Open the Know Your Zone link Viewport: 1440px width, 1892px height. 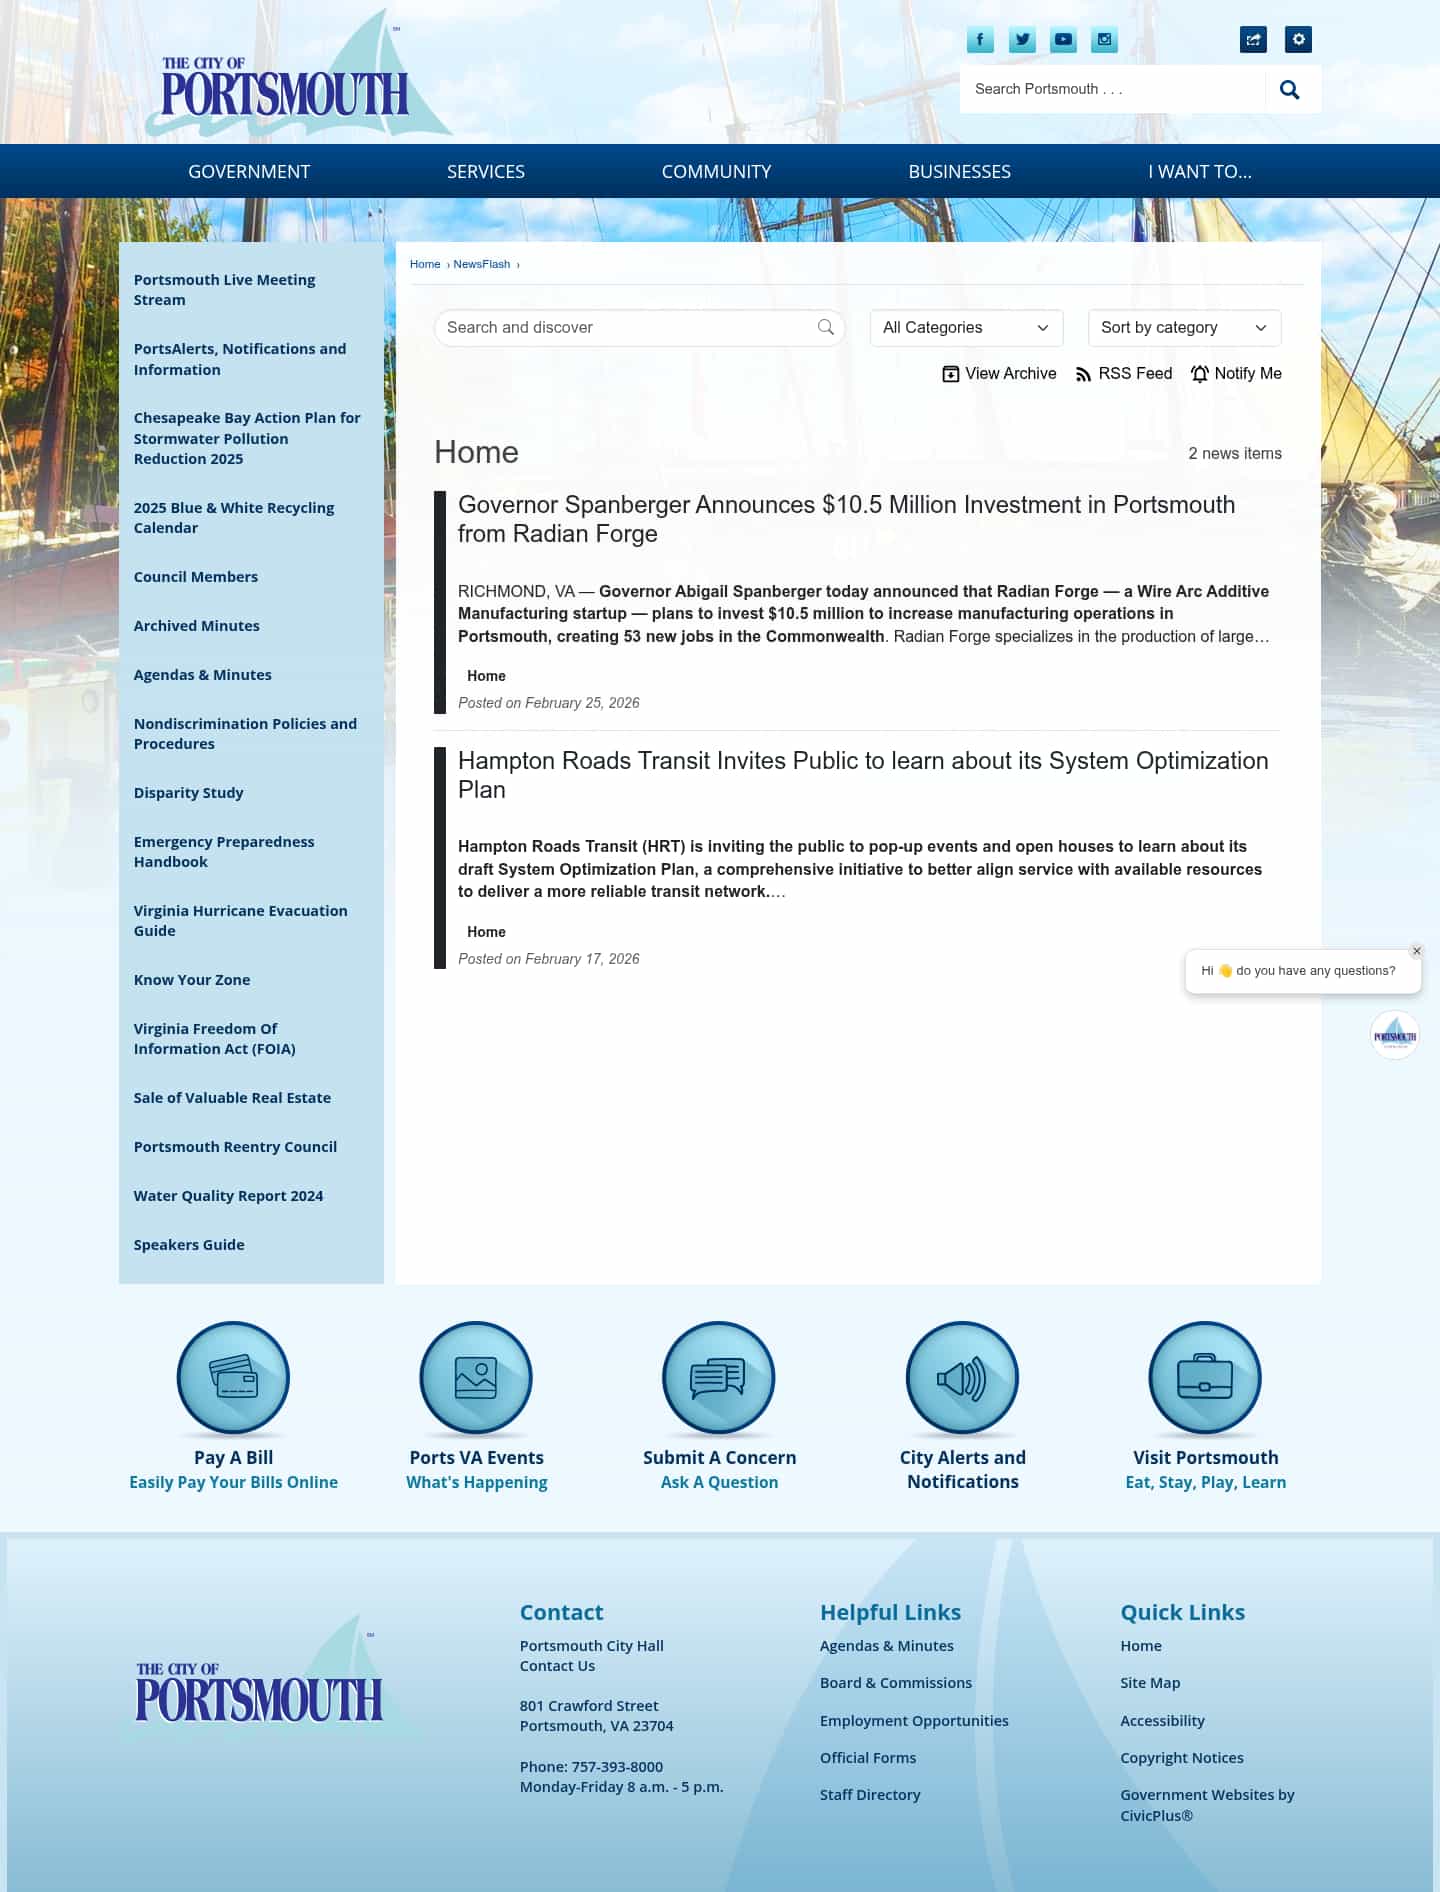[x=192, y=980]
